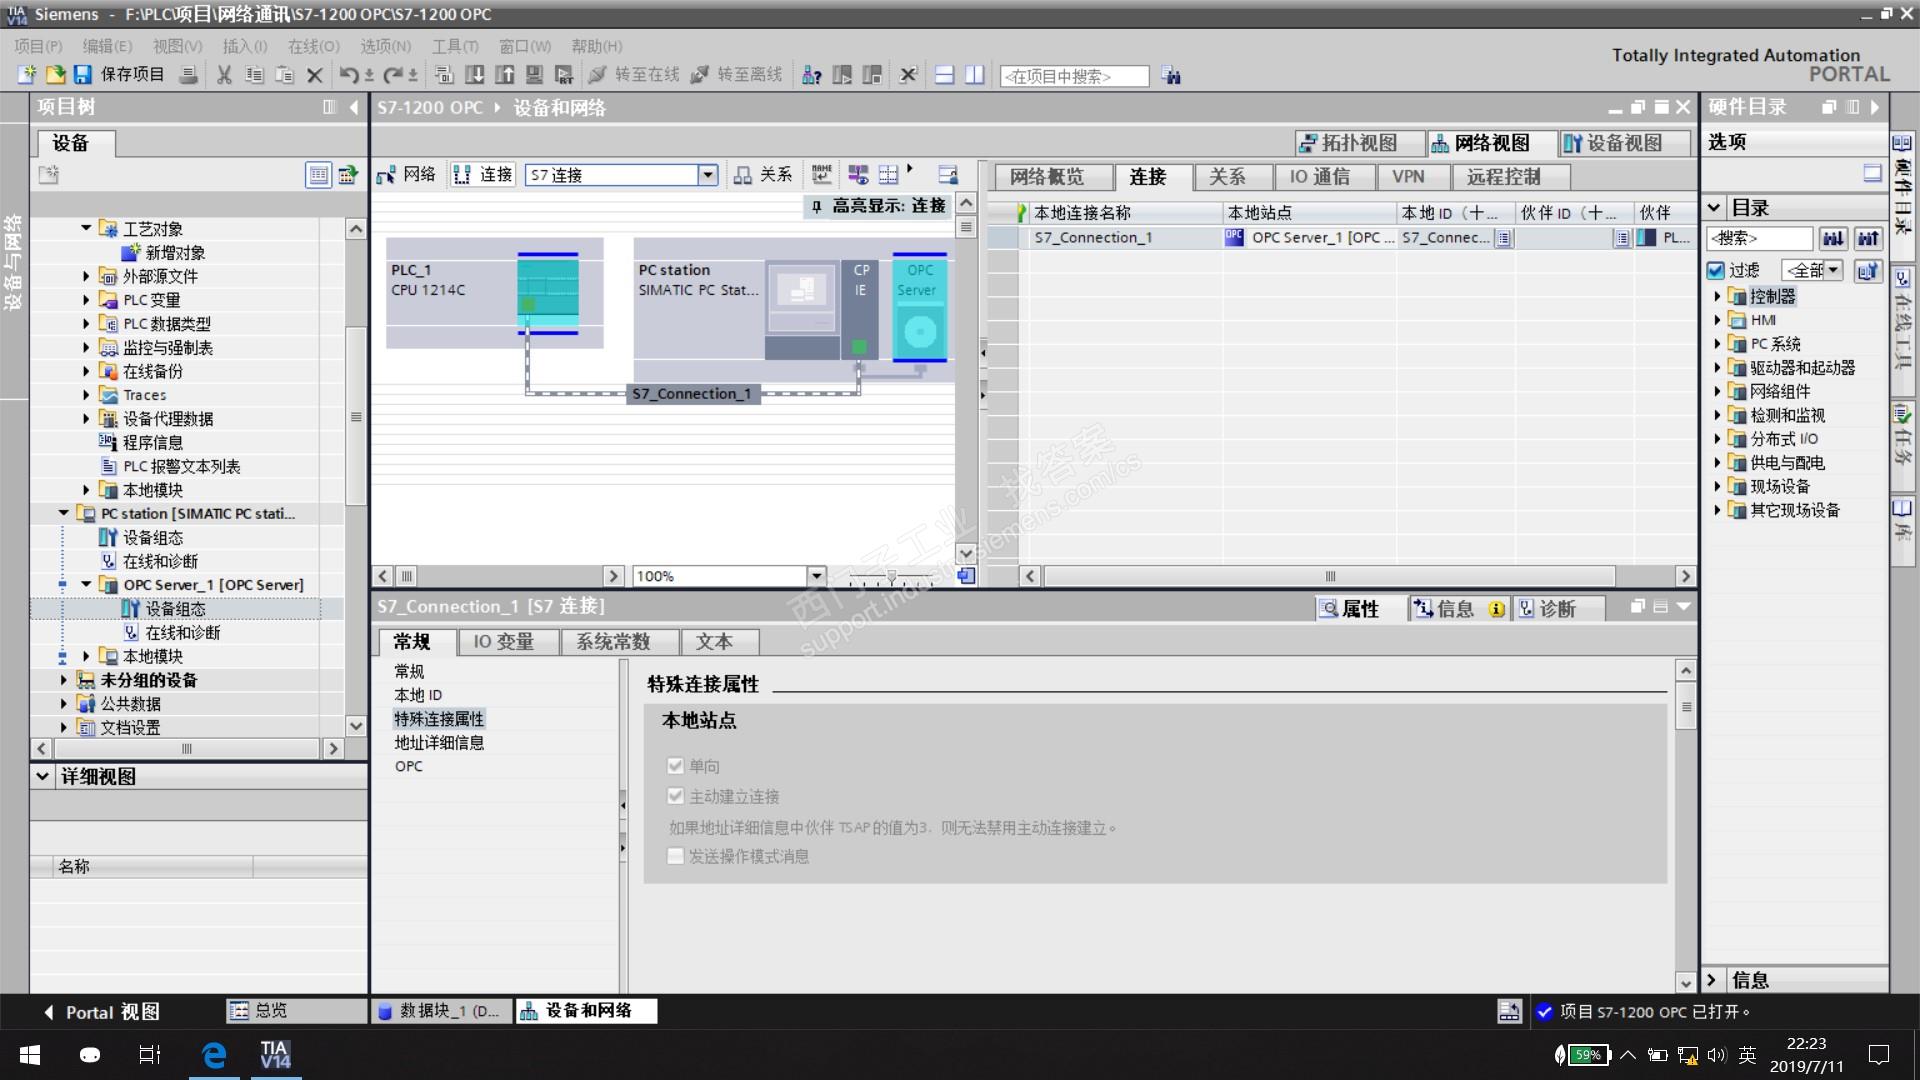
Task: Click the OPC Server module in PC station
Action: pos(919,307)
